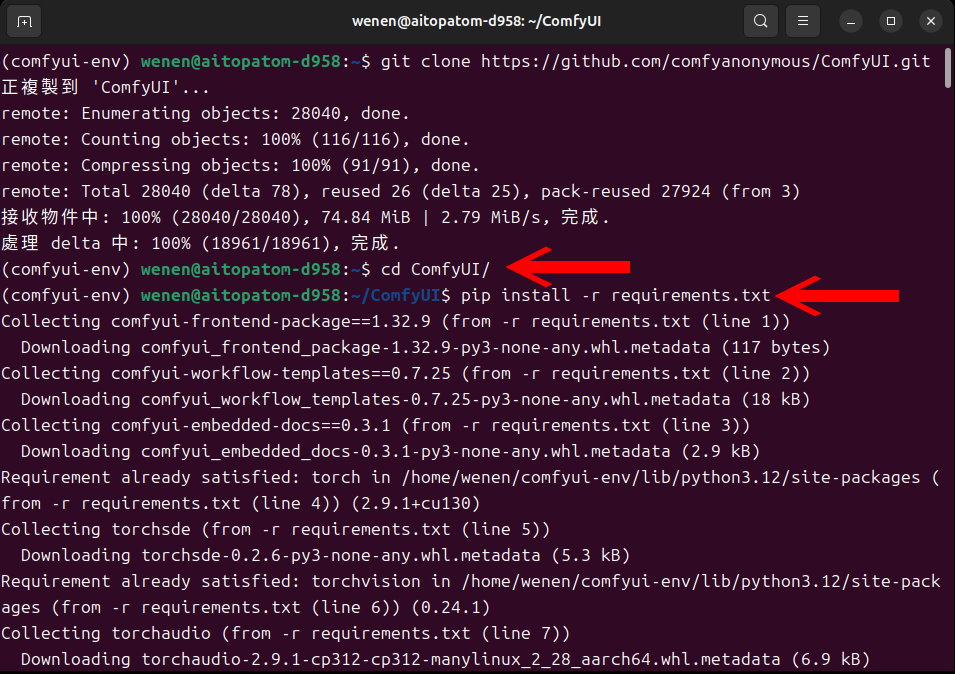Open the hamburger main menu
This screenshot has width=955, height=674.
click(802, 21)
